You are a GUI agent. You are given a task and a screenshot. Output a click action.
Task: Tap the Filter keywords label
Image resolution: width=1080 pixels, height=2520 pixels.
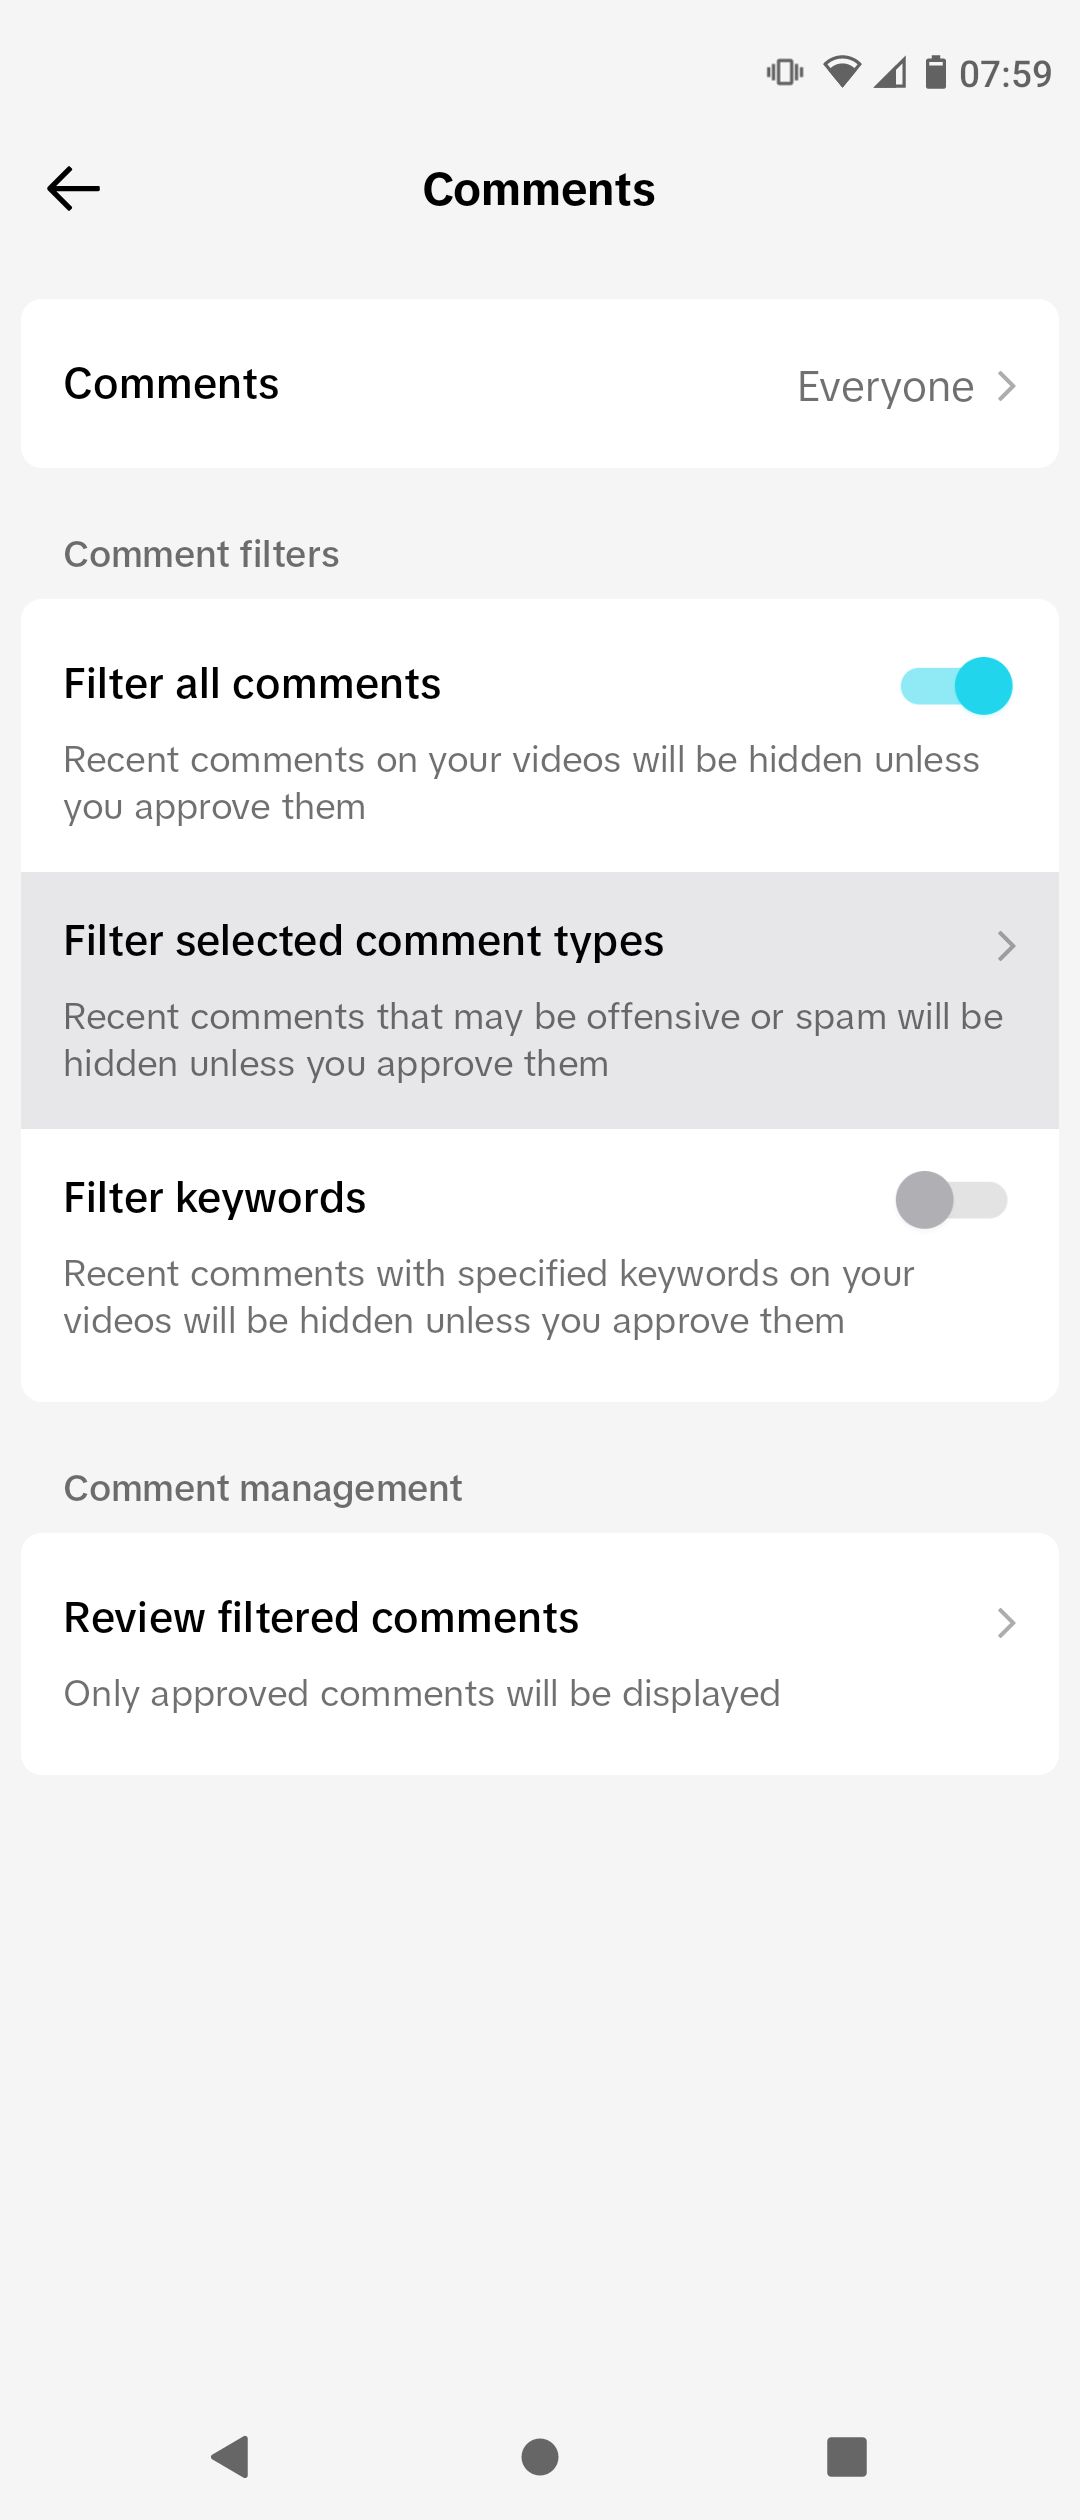215,1198
